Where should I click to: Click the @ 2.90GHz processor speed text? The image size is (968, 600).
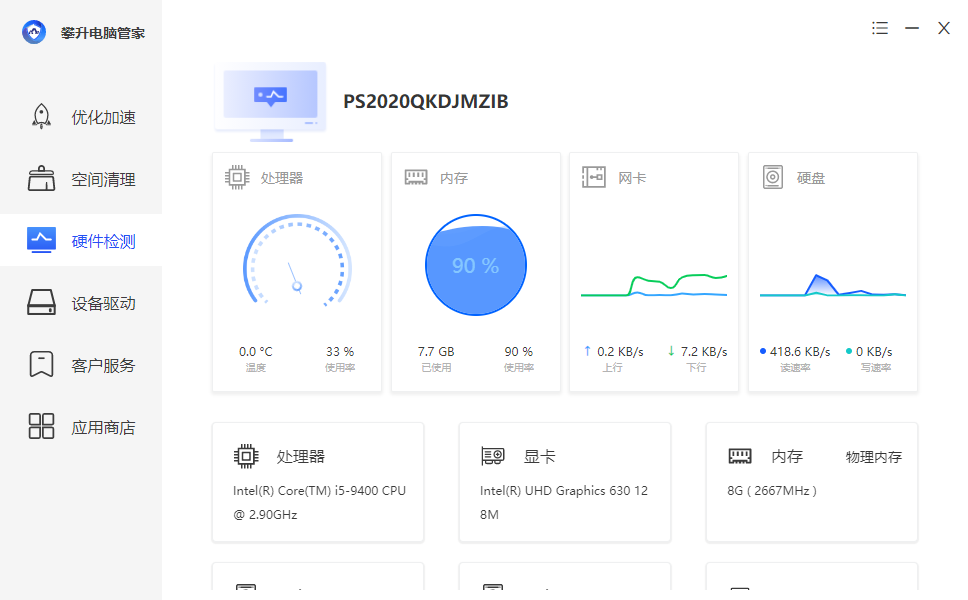point(265,515)
